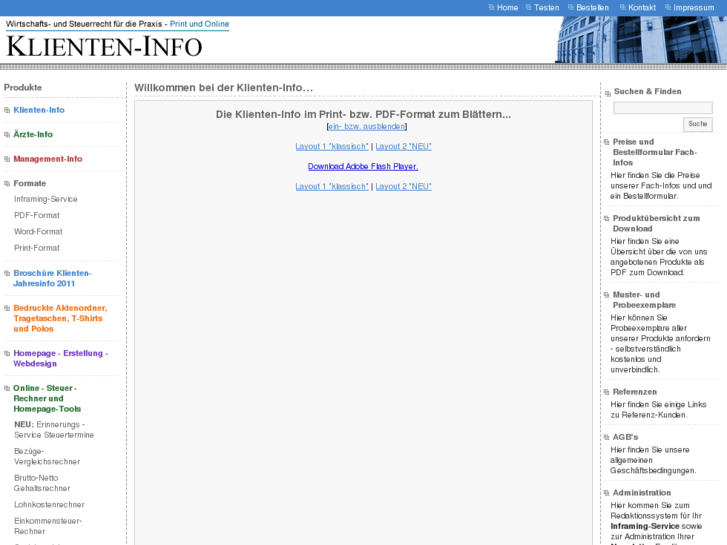Follow the 'Print und Online' header link
This screenshot has height=545, width=727.
[199, 24]
